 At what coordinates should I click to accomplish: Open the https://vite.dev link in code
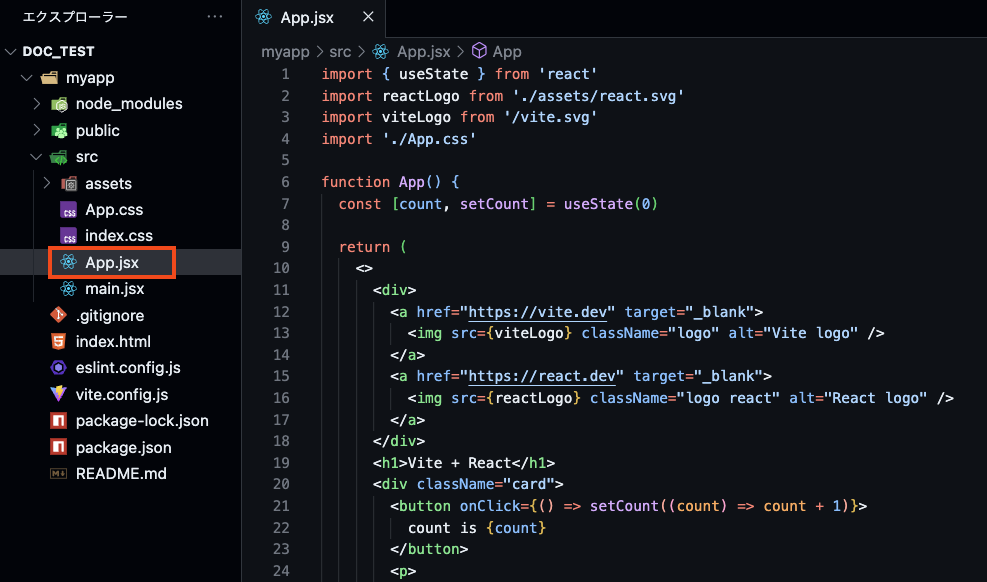[541, 312]
